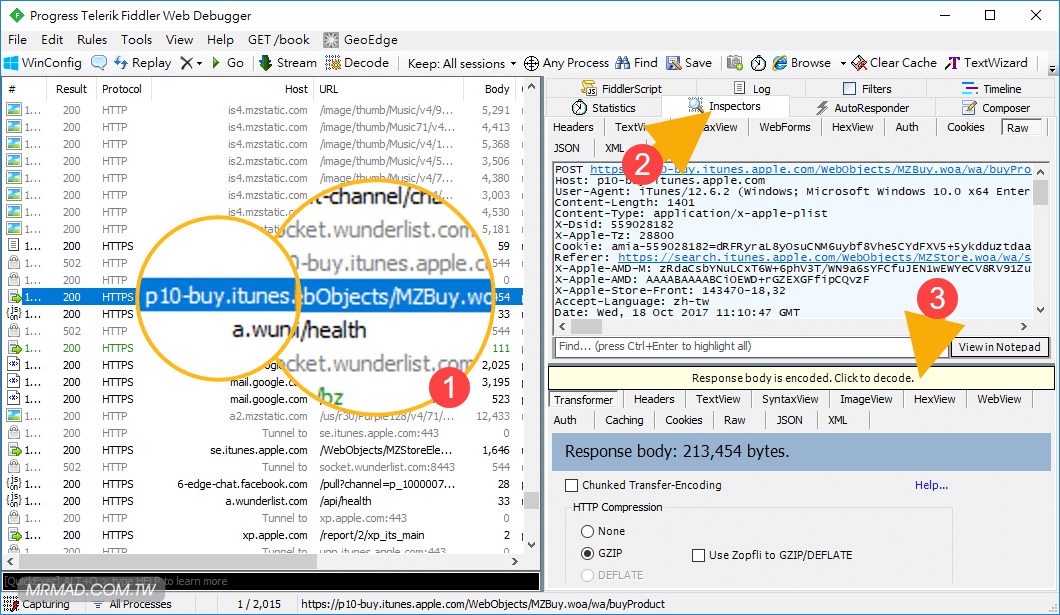Enable Chunked Transfer-Encoding checkbox
Image resolution: width=1060 pixels, height=615 pixels.
coord(572,485)
